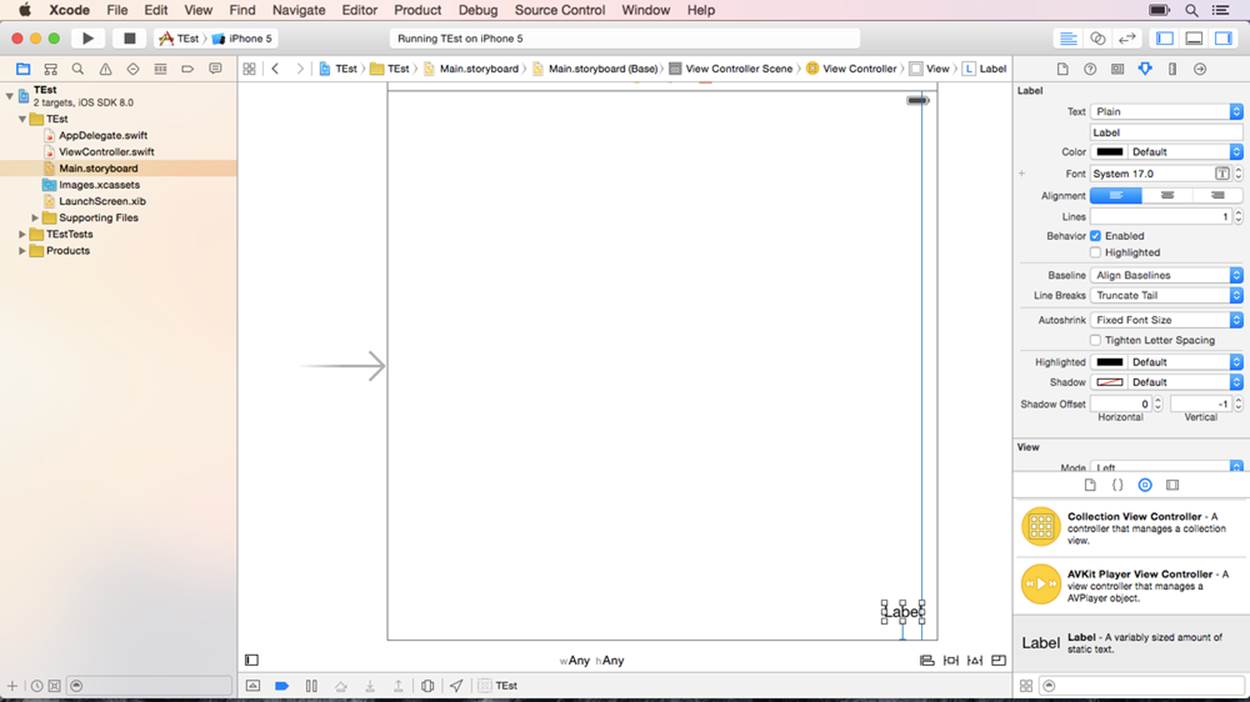Toggle the Utilities pane

coord(1223,38)
